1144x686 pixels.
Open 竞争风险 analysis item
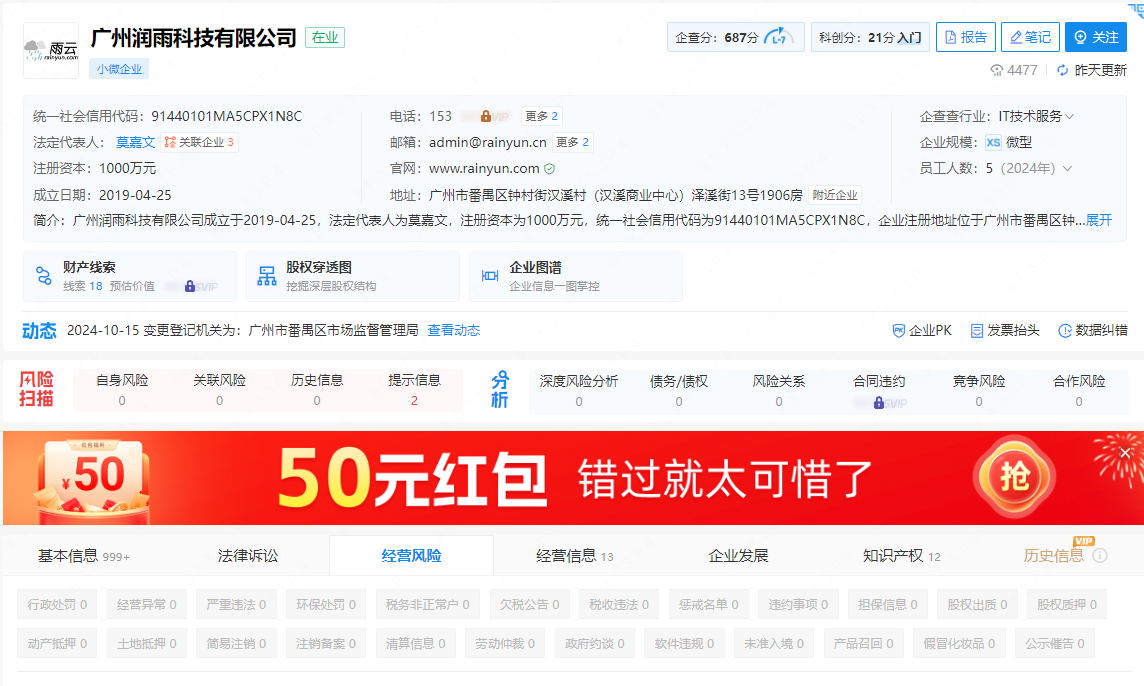978,390
